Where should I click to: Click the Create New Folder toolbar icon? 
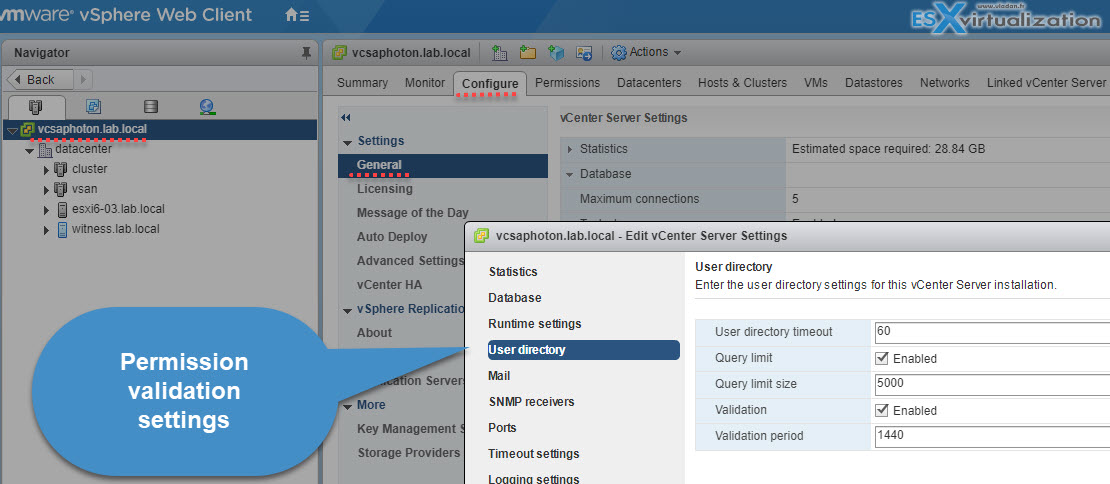pyautogui.click(x=527, y=52)
